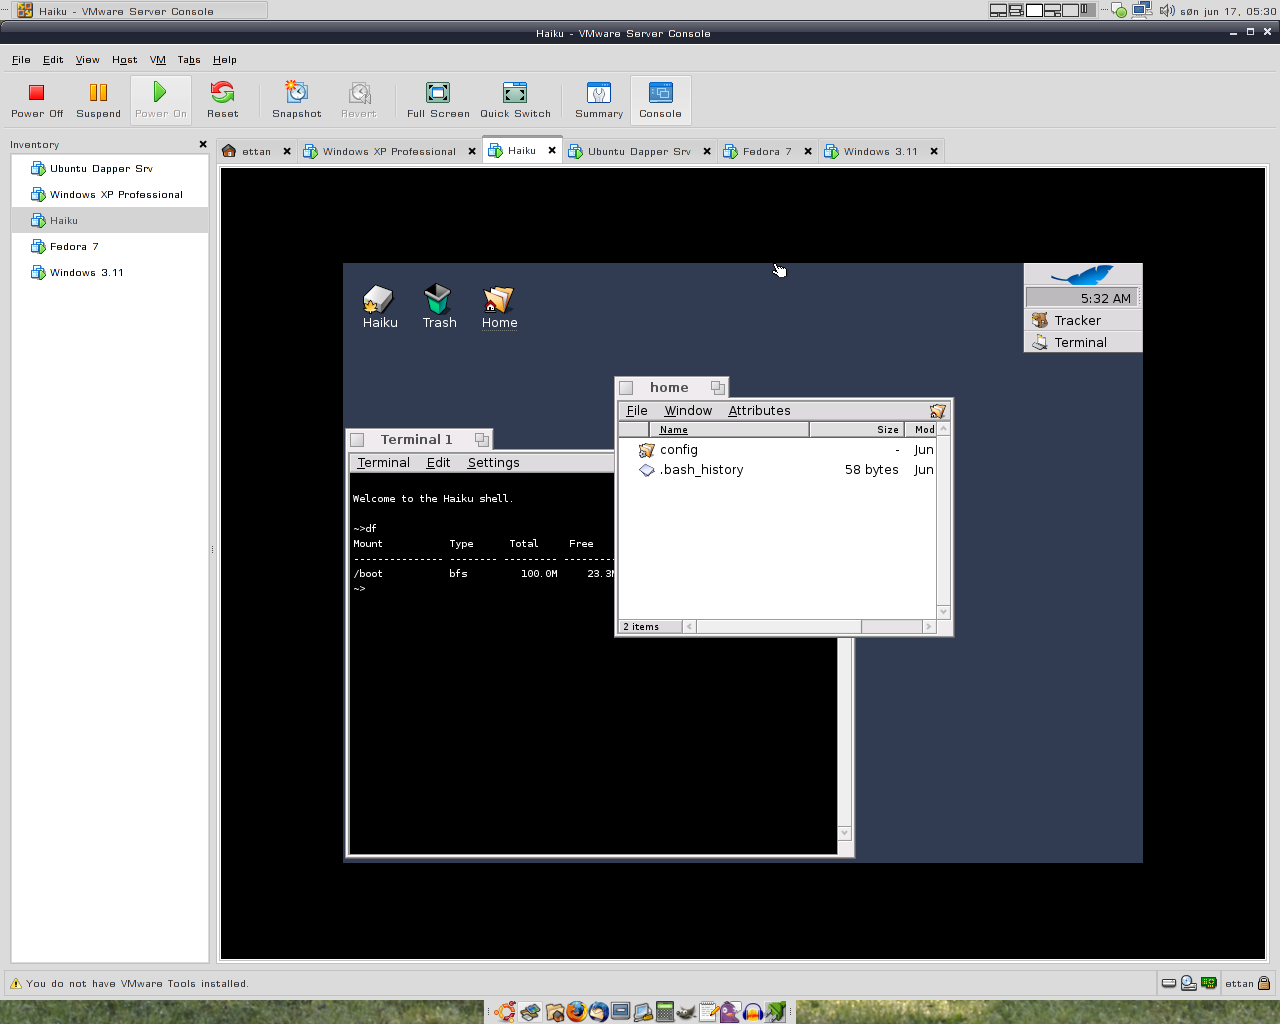Click the Reset VM icon
Image resolution: width=1280 pixels, height=1024 pixels.
pos(222,100)
